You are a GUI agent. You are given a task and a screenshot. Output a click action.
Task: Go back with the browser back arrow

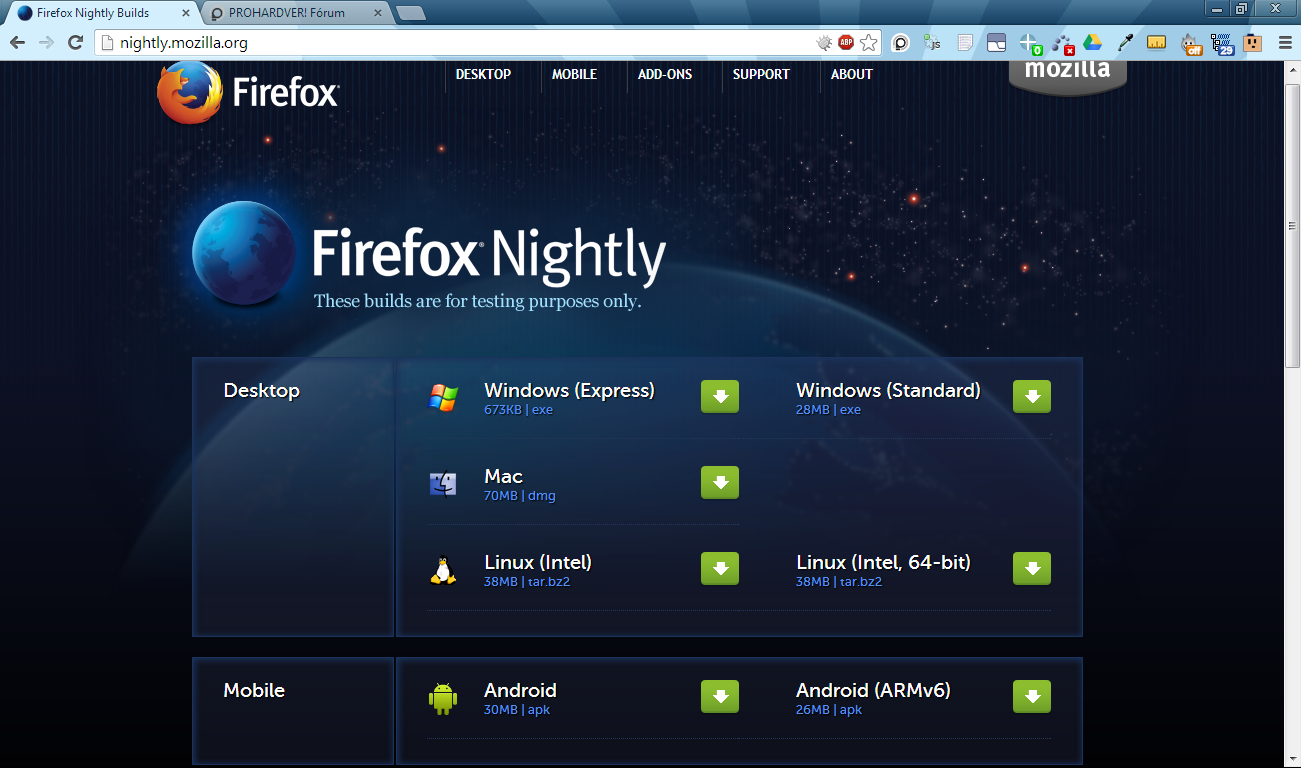tap(17, 42)
